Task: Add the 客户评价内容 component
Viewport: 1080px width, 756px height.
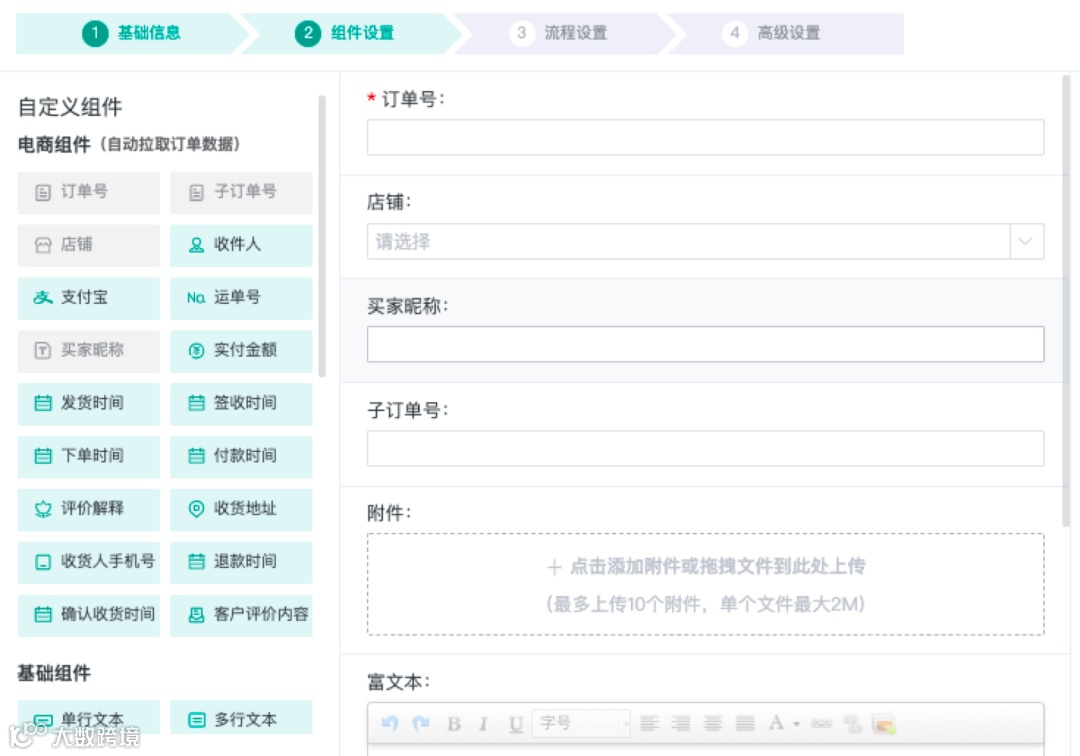Action: [x=241, y=615]
